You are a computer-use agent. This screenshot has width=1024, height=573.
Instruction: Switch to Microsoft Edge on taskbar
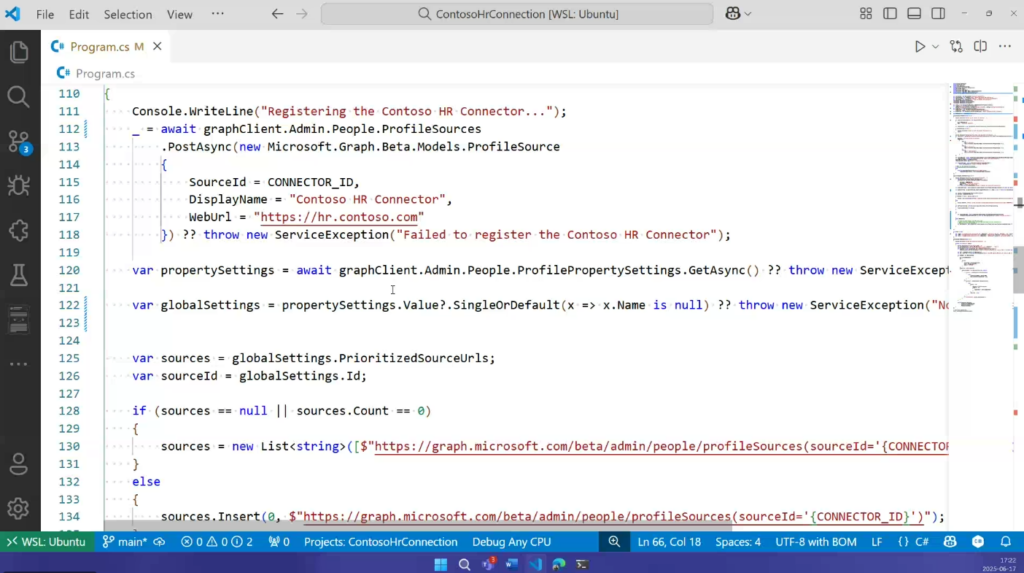558,564
